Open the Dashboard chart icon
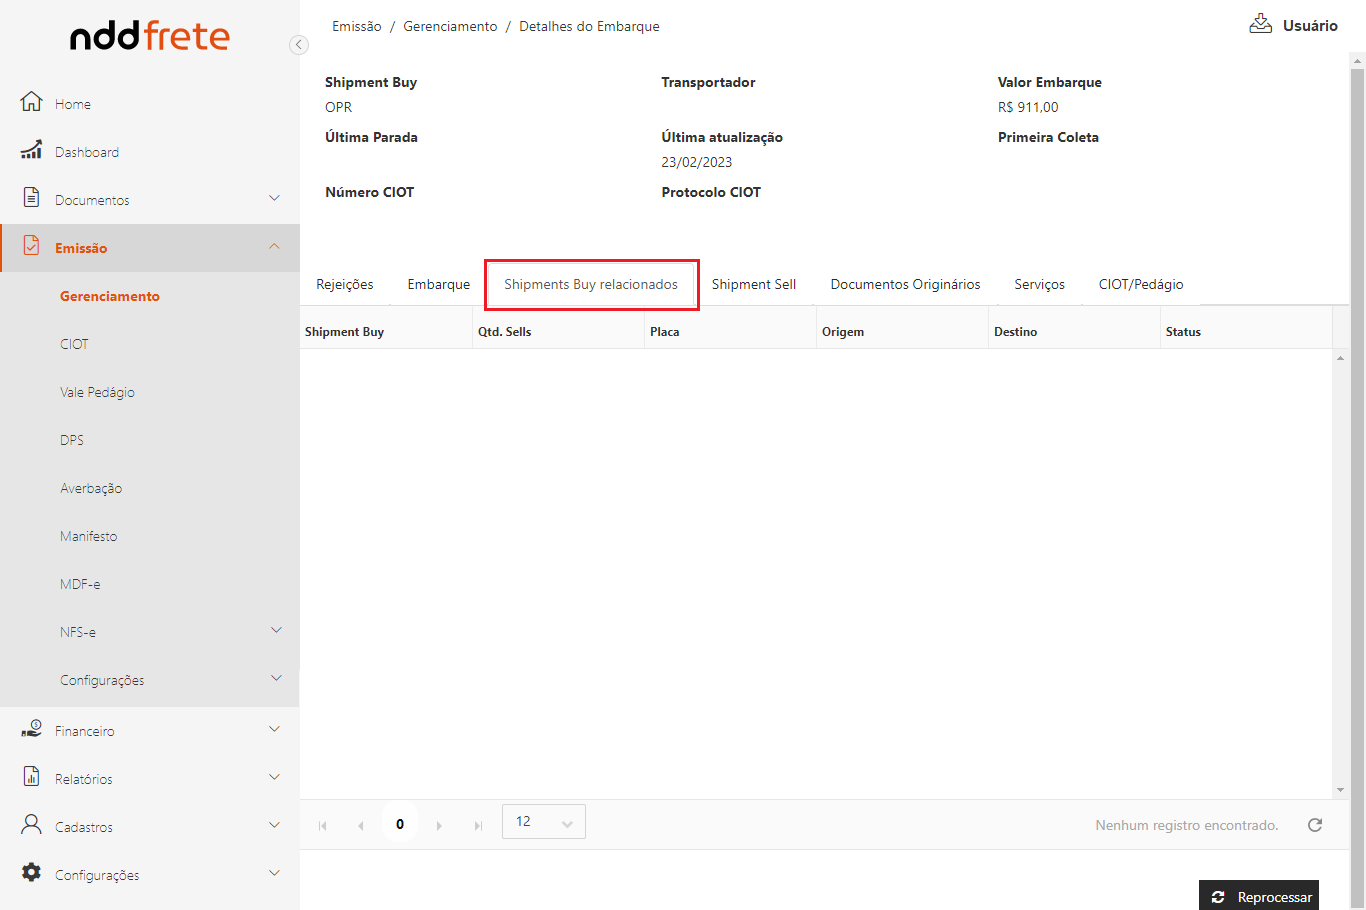Screen dimensions: 1366x910 point(32,151)
